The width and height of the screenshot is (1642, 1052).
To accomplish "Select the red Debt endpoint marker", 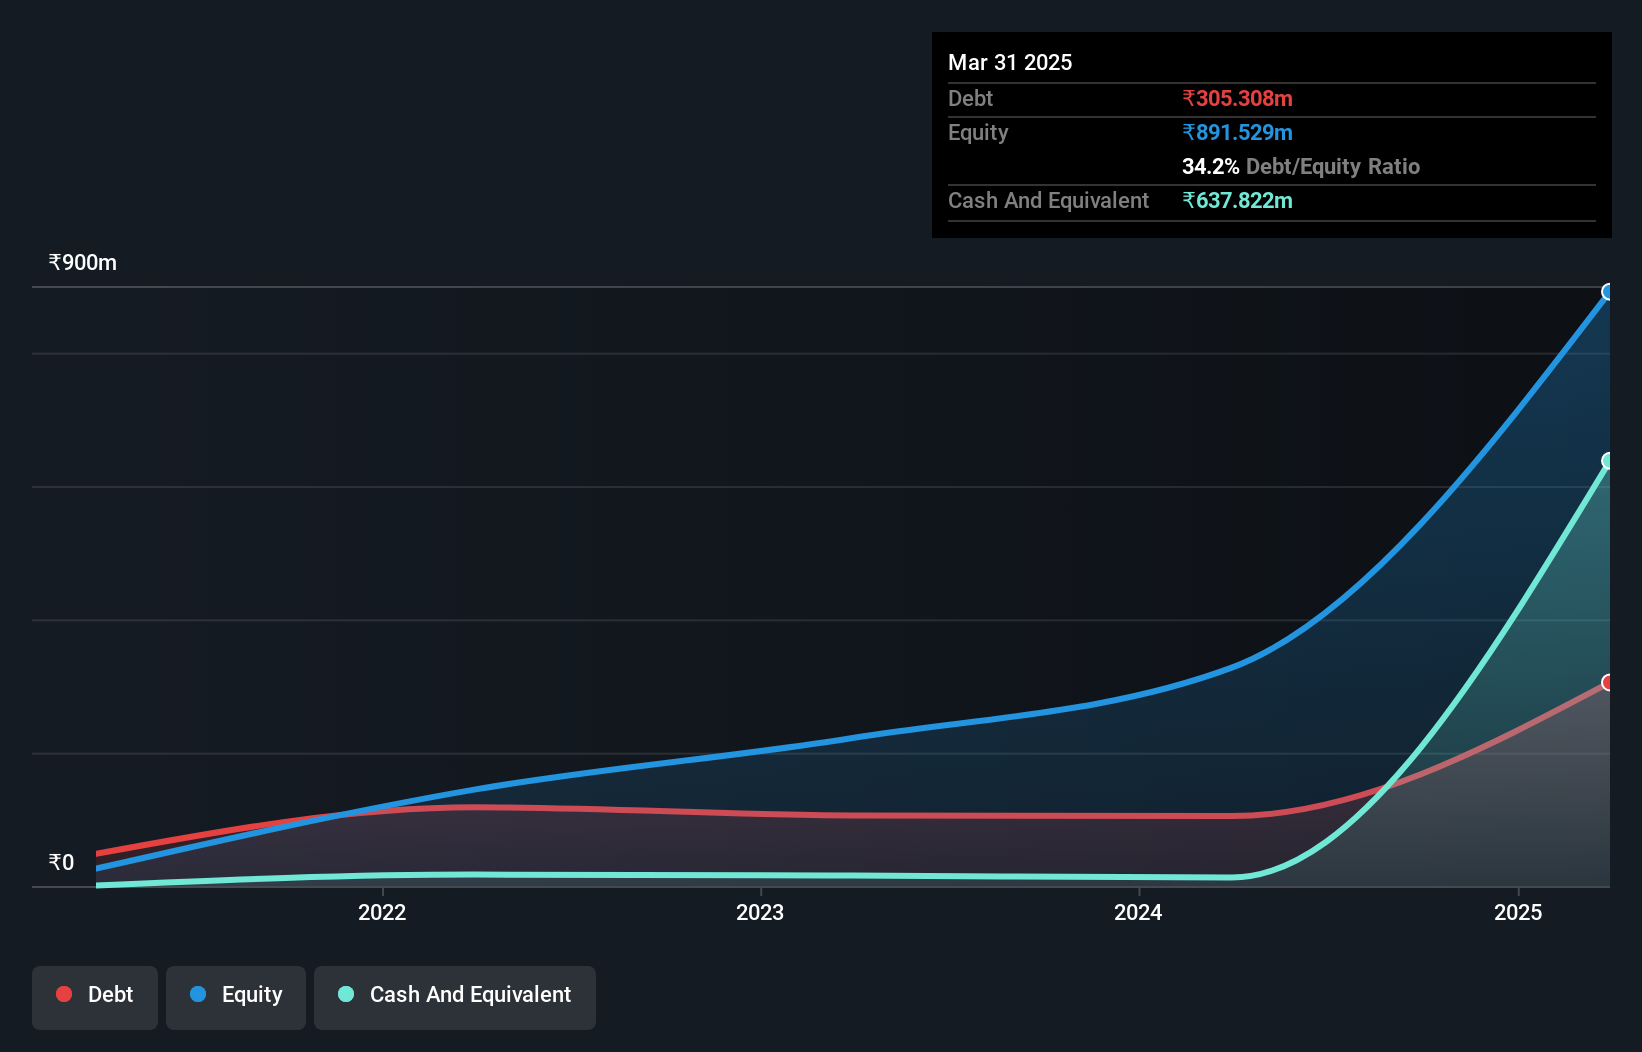I will pos(1607,682).
